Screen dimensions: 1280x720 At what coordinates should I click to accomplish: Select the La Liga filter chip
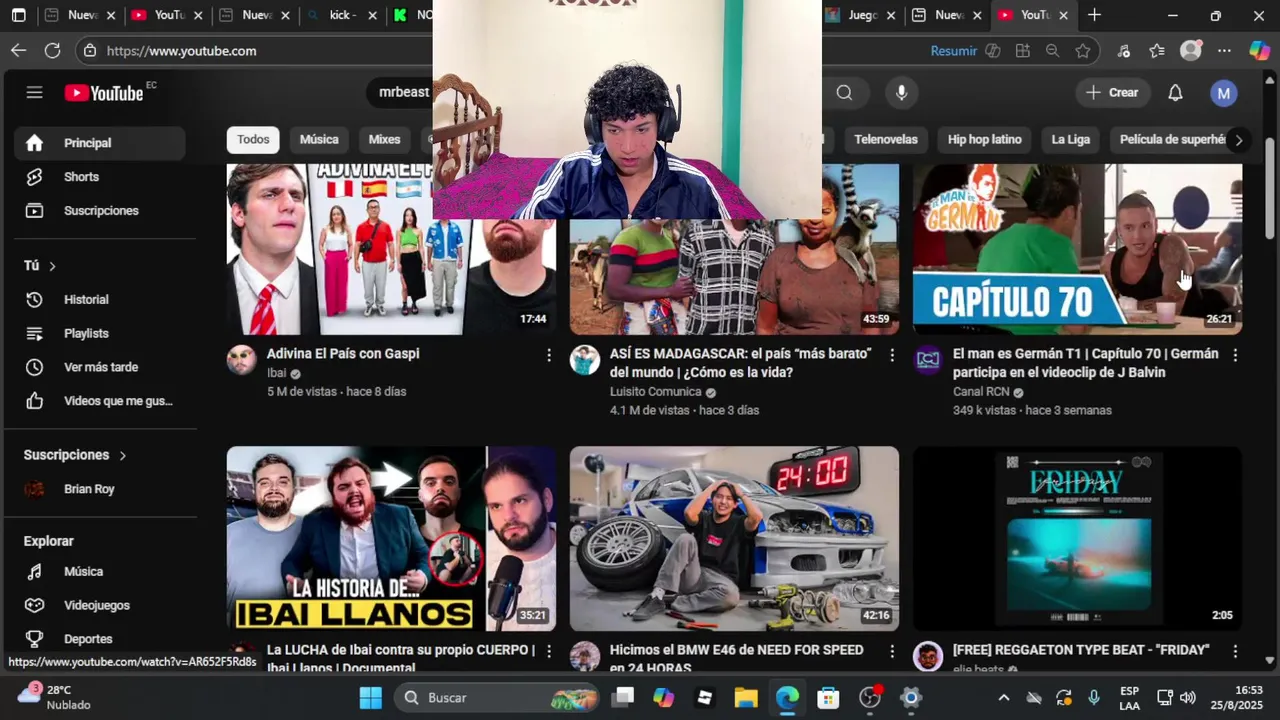tap(1070, 140)
